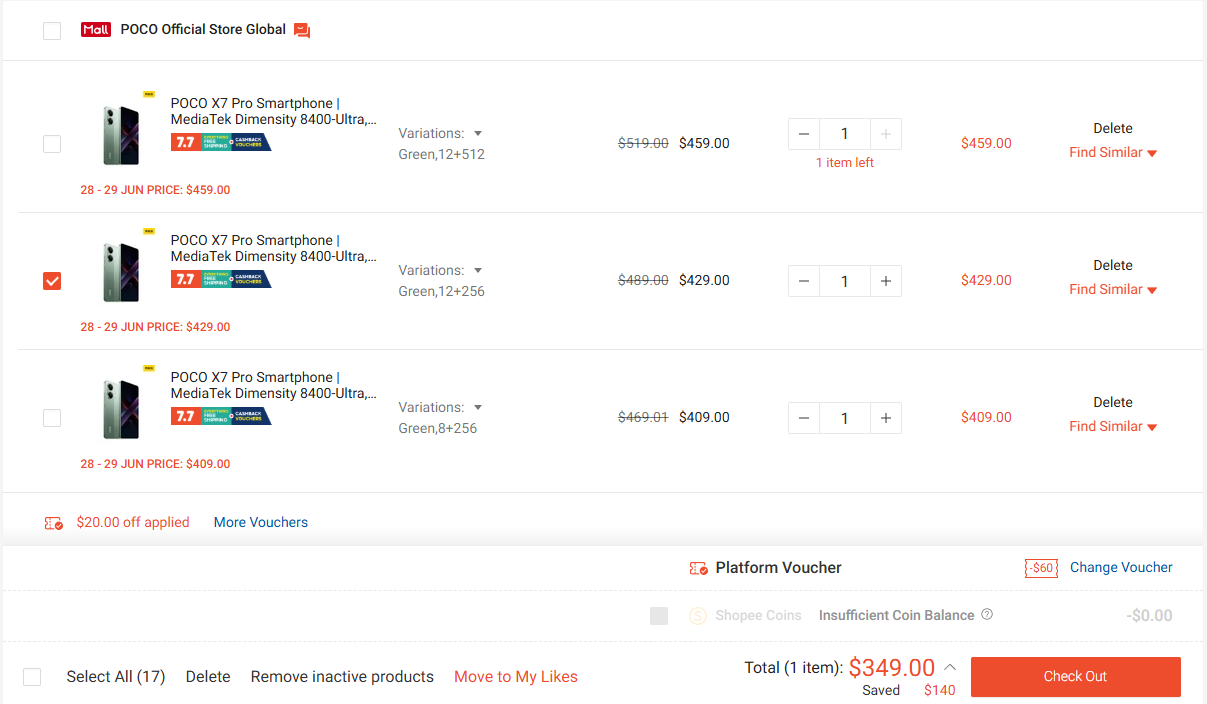Toggle the Shopee Coins checkbox
Image resolution: width=1207 pixels, height=704 pixels.
[659, 616]
